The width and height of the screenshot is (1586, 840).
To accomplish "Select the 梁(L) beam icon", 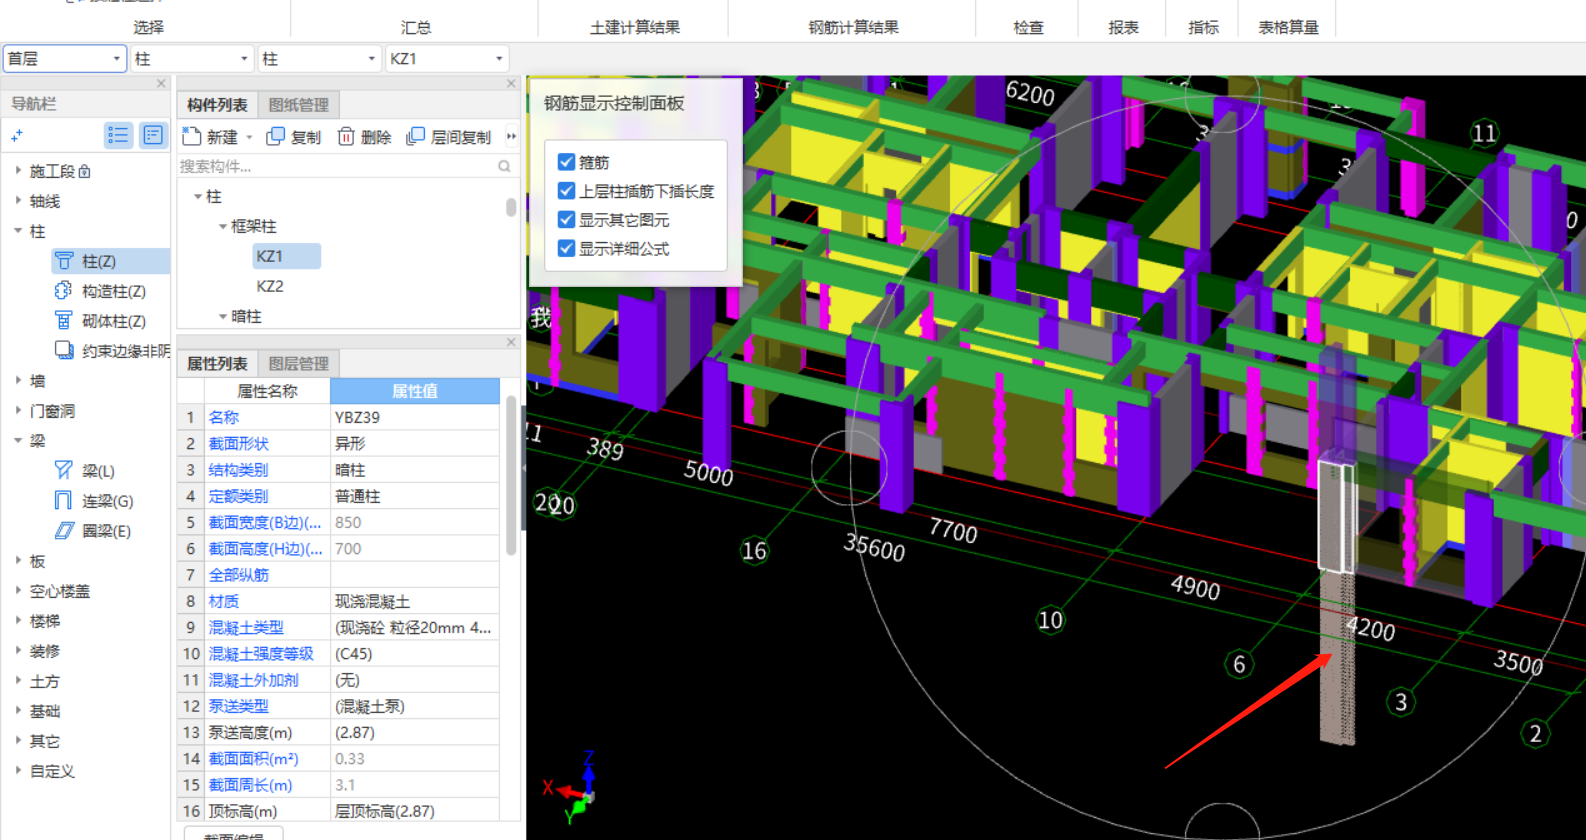I will pos(64,471).
